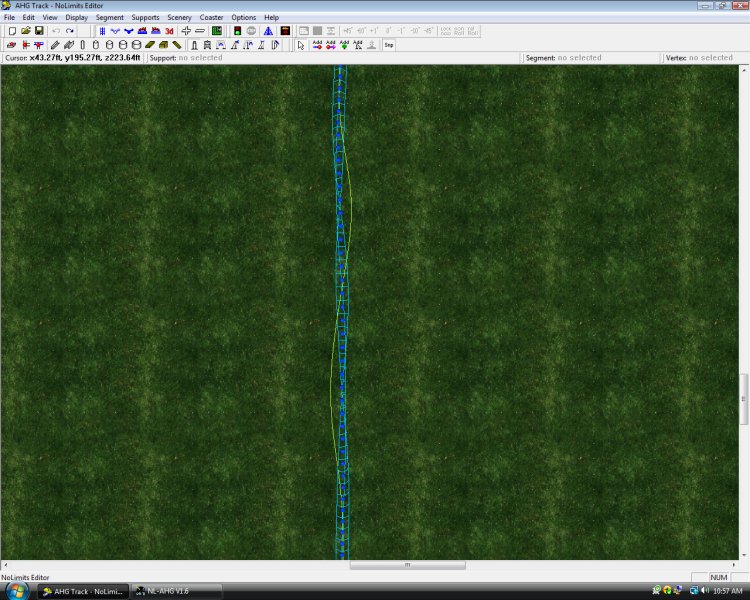
Task: Switch to NL-AHG V1.6 taskbar button
Action: pos(176,591)
